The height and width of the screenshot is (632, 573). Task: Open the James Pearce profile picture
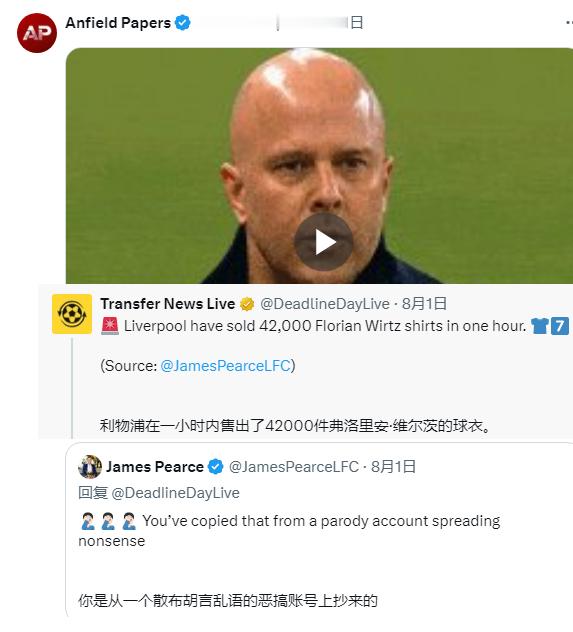pos(90,467)
